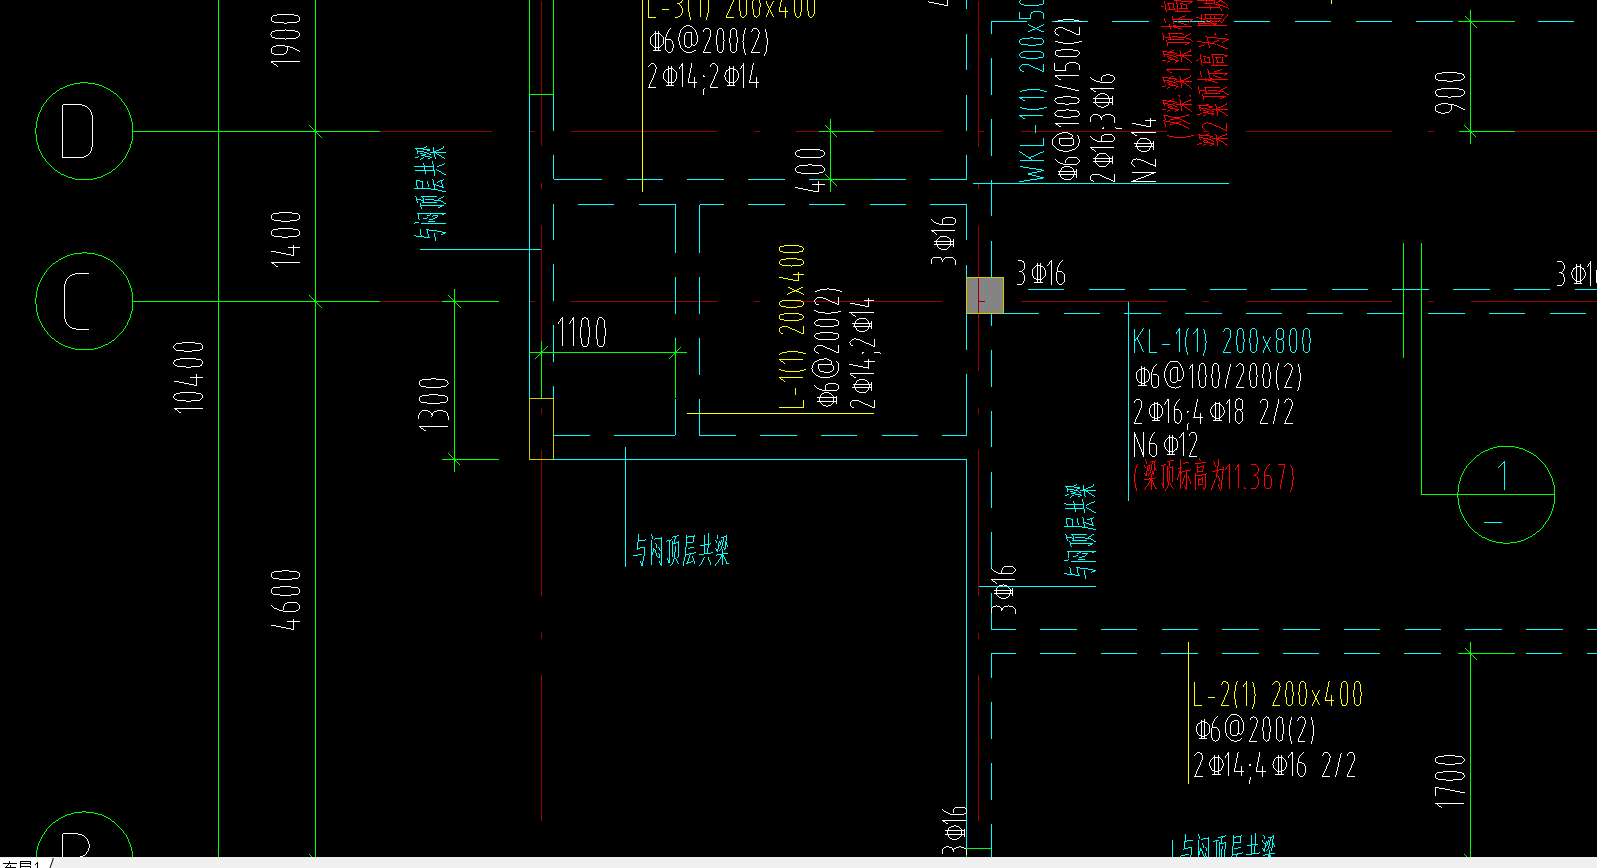
Task: Pick the N6Φ12 side bar note
Action: coord(1166,444)
